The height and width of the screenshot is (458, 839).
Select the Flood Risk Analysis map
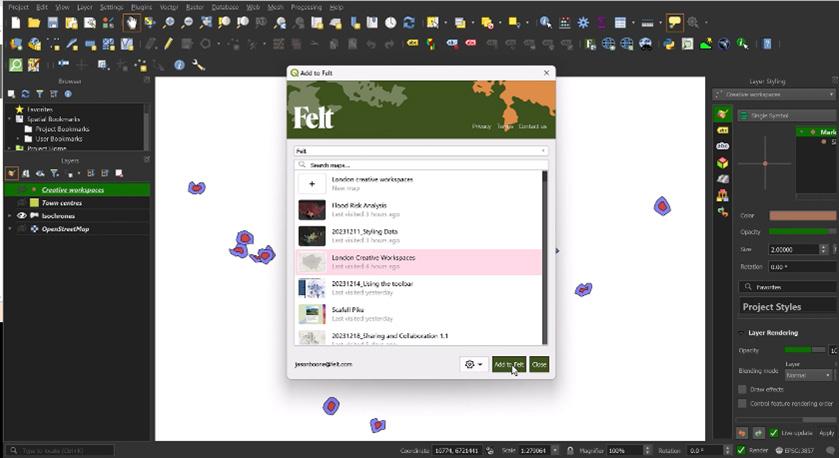[418, 210]
